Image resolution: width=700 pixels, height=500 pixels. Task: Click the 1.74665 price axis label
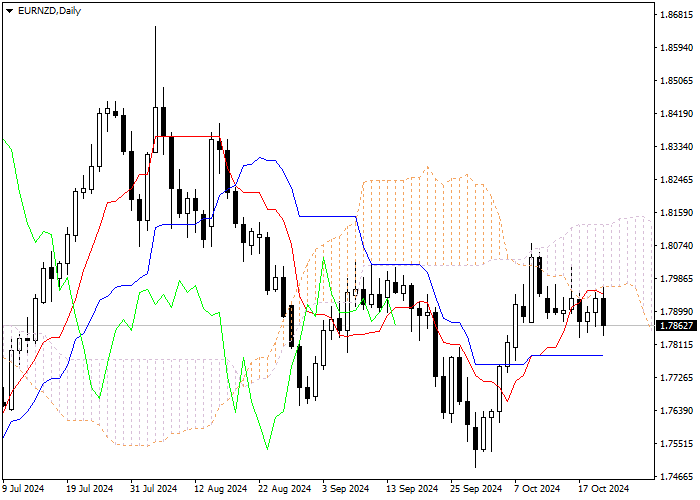(x=676, y=477)
